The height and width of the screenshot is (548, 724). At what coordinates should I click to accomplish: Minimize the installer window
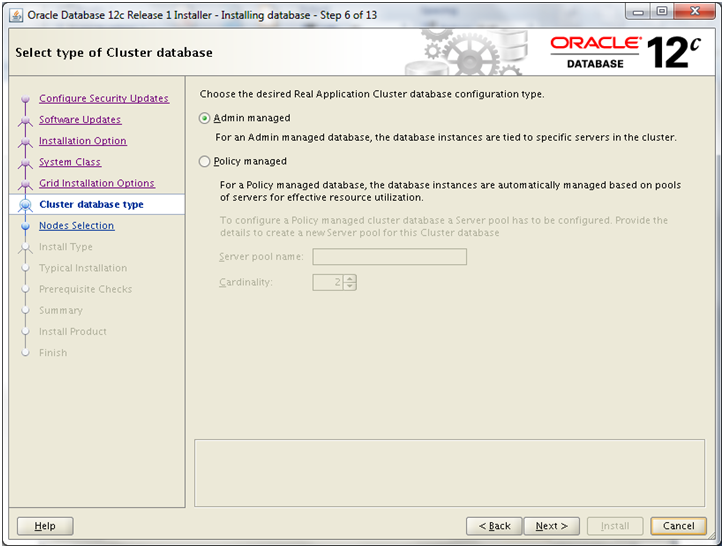pos(638,12)
